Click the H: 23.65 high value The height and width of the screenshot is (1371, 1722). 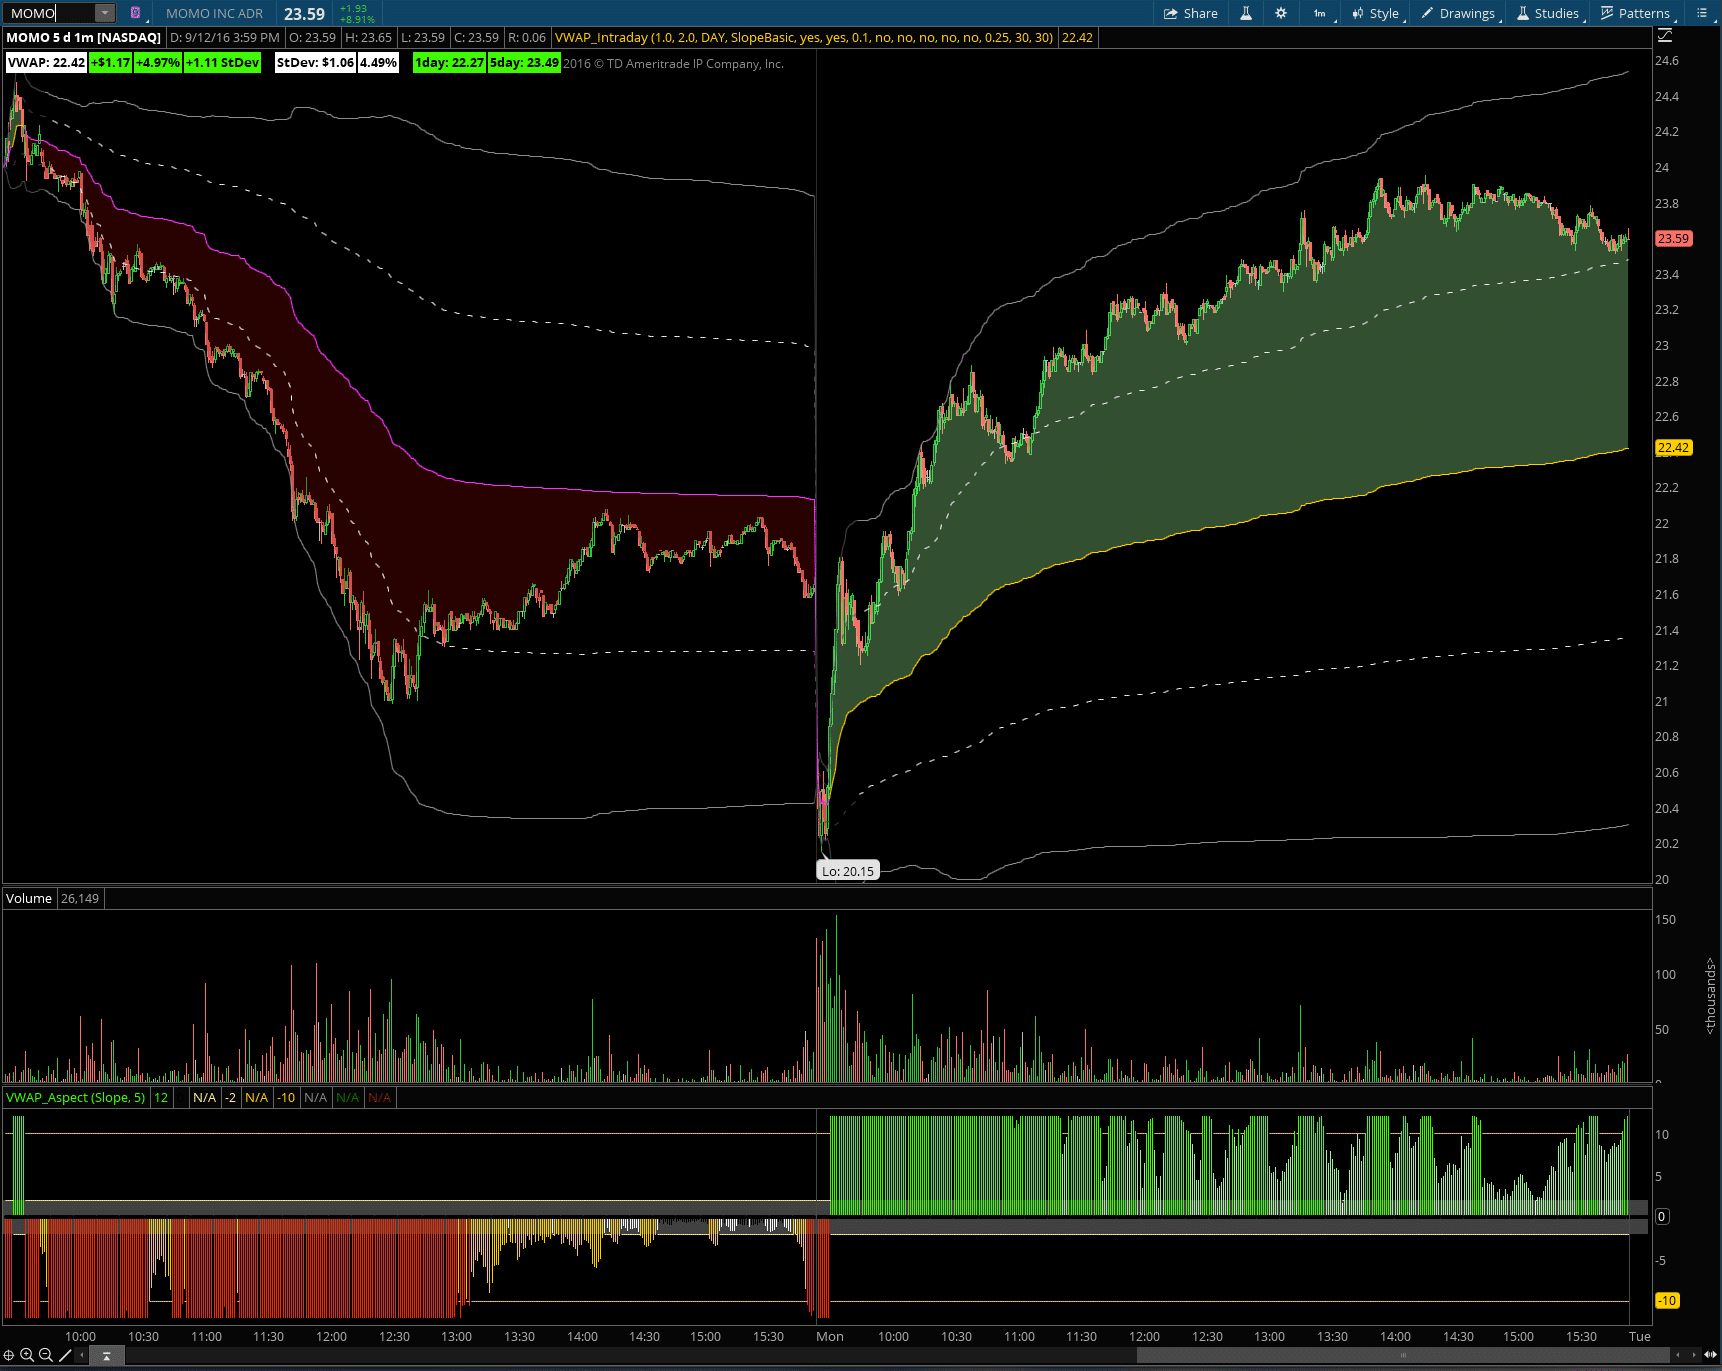pos(369,37)
